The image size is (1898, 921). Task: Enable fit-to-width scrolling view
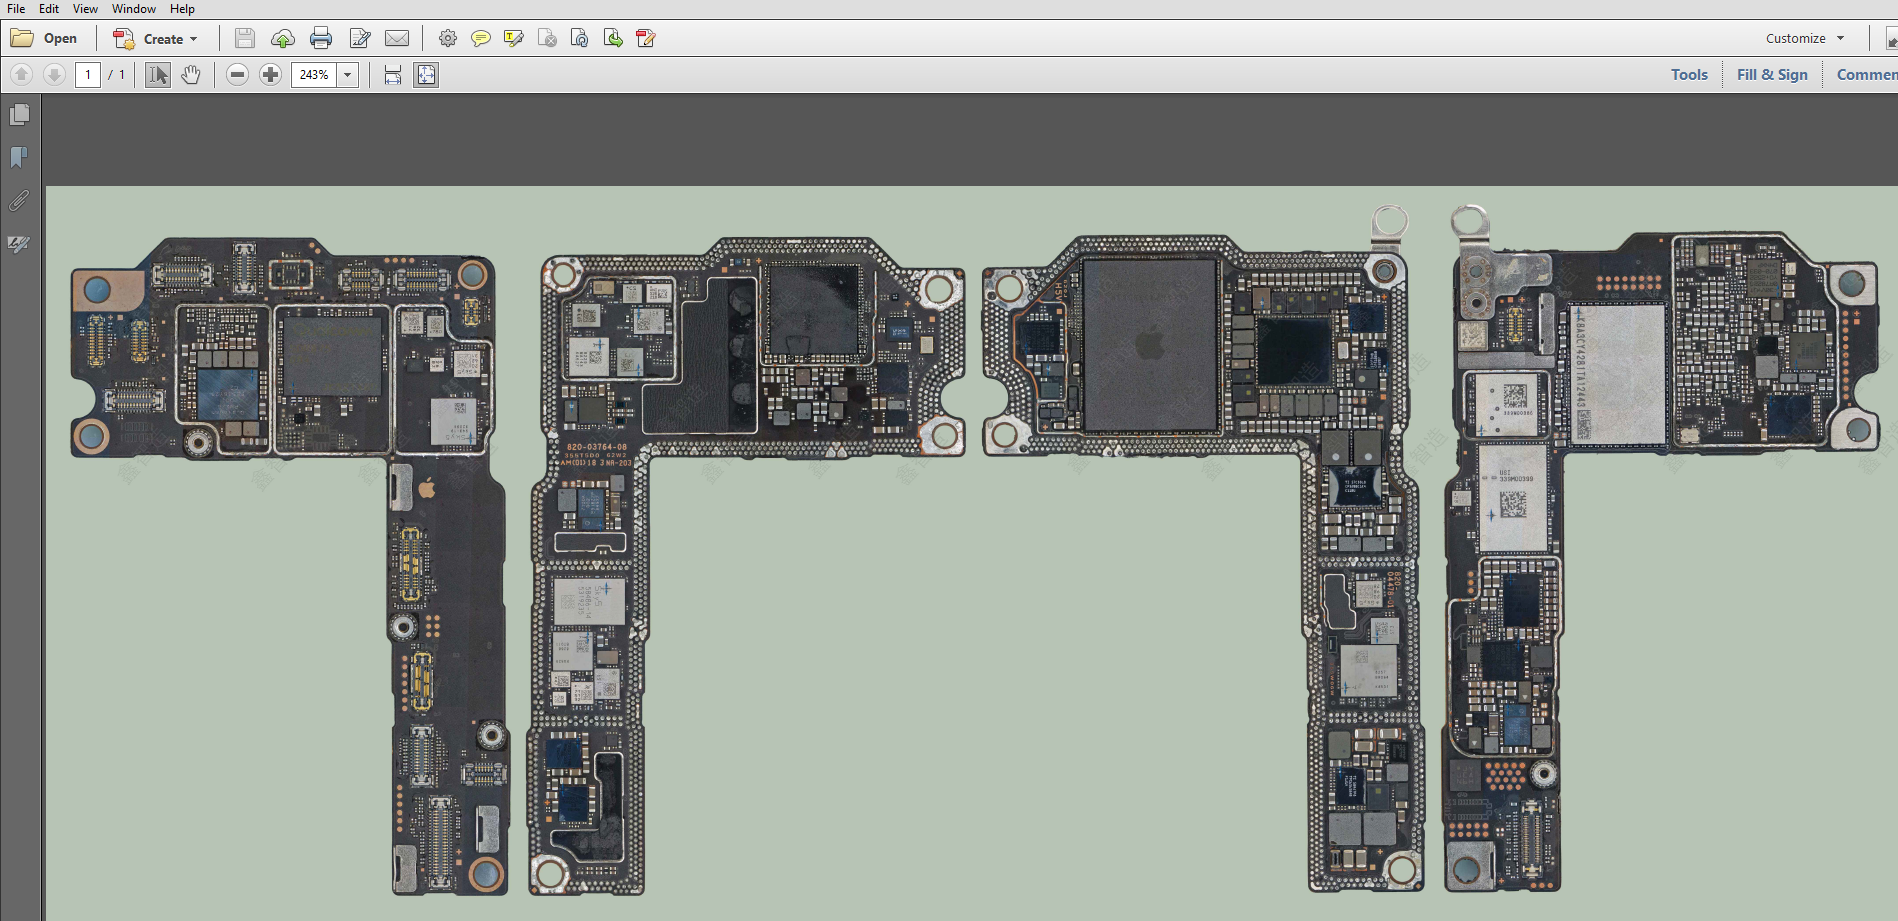point(393,75)
